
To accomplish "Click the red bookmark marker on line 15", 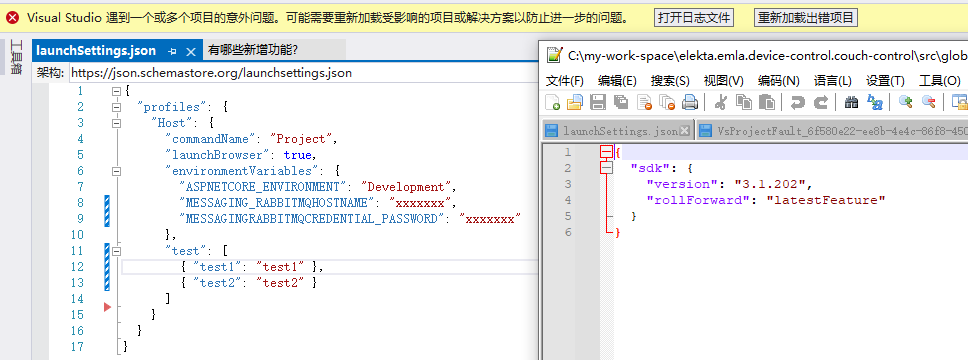I will (x=107, y=307).
